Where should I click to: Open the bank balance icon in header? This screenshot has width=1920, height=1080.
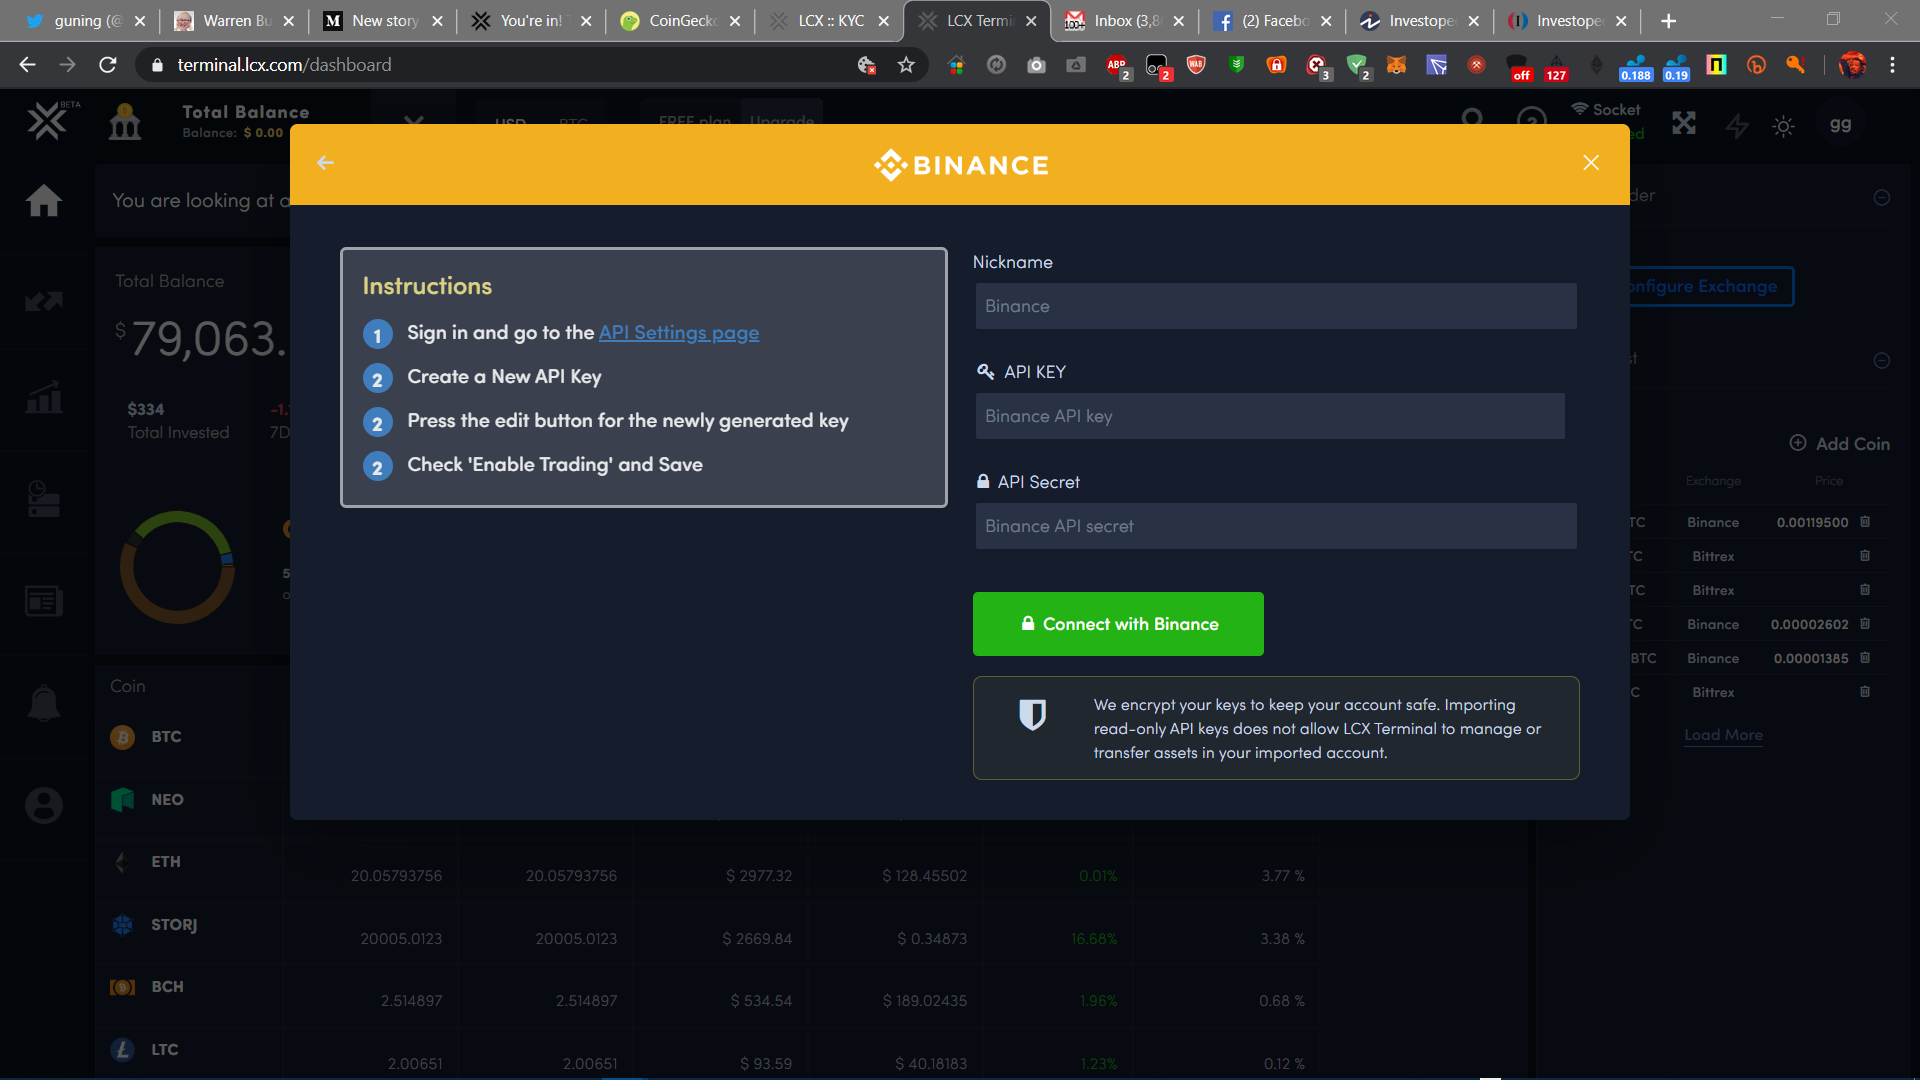pos(125,123)
